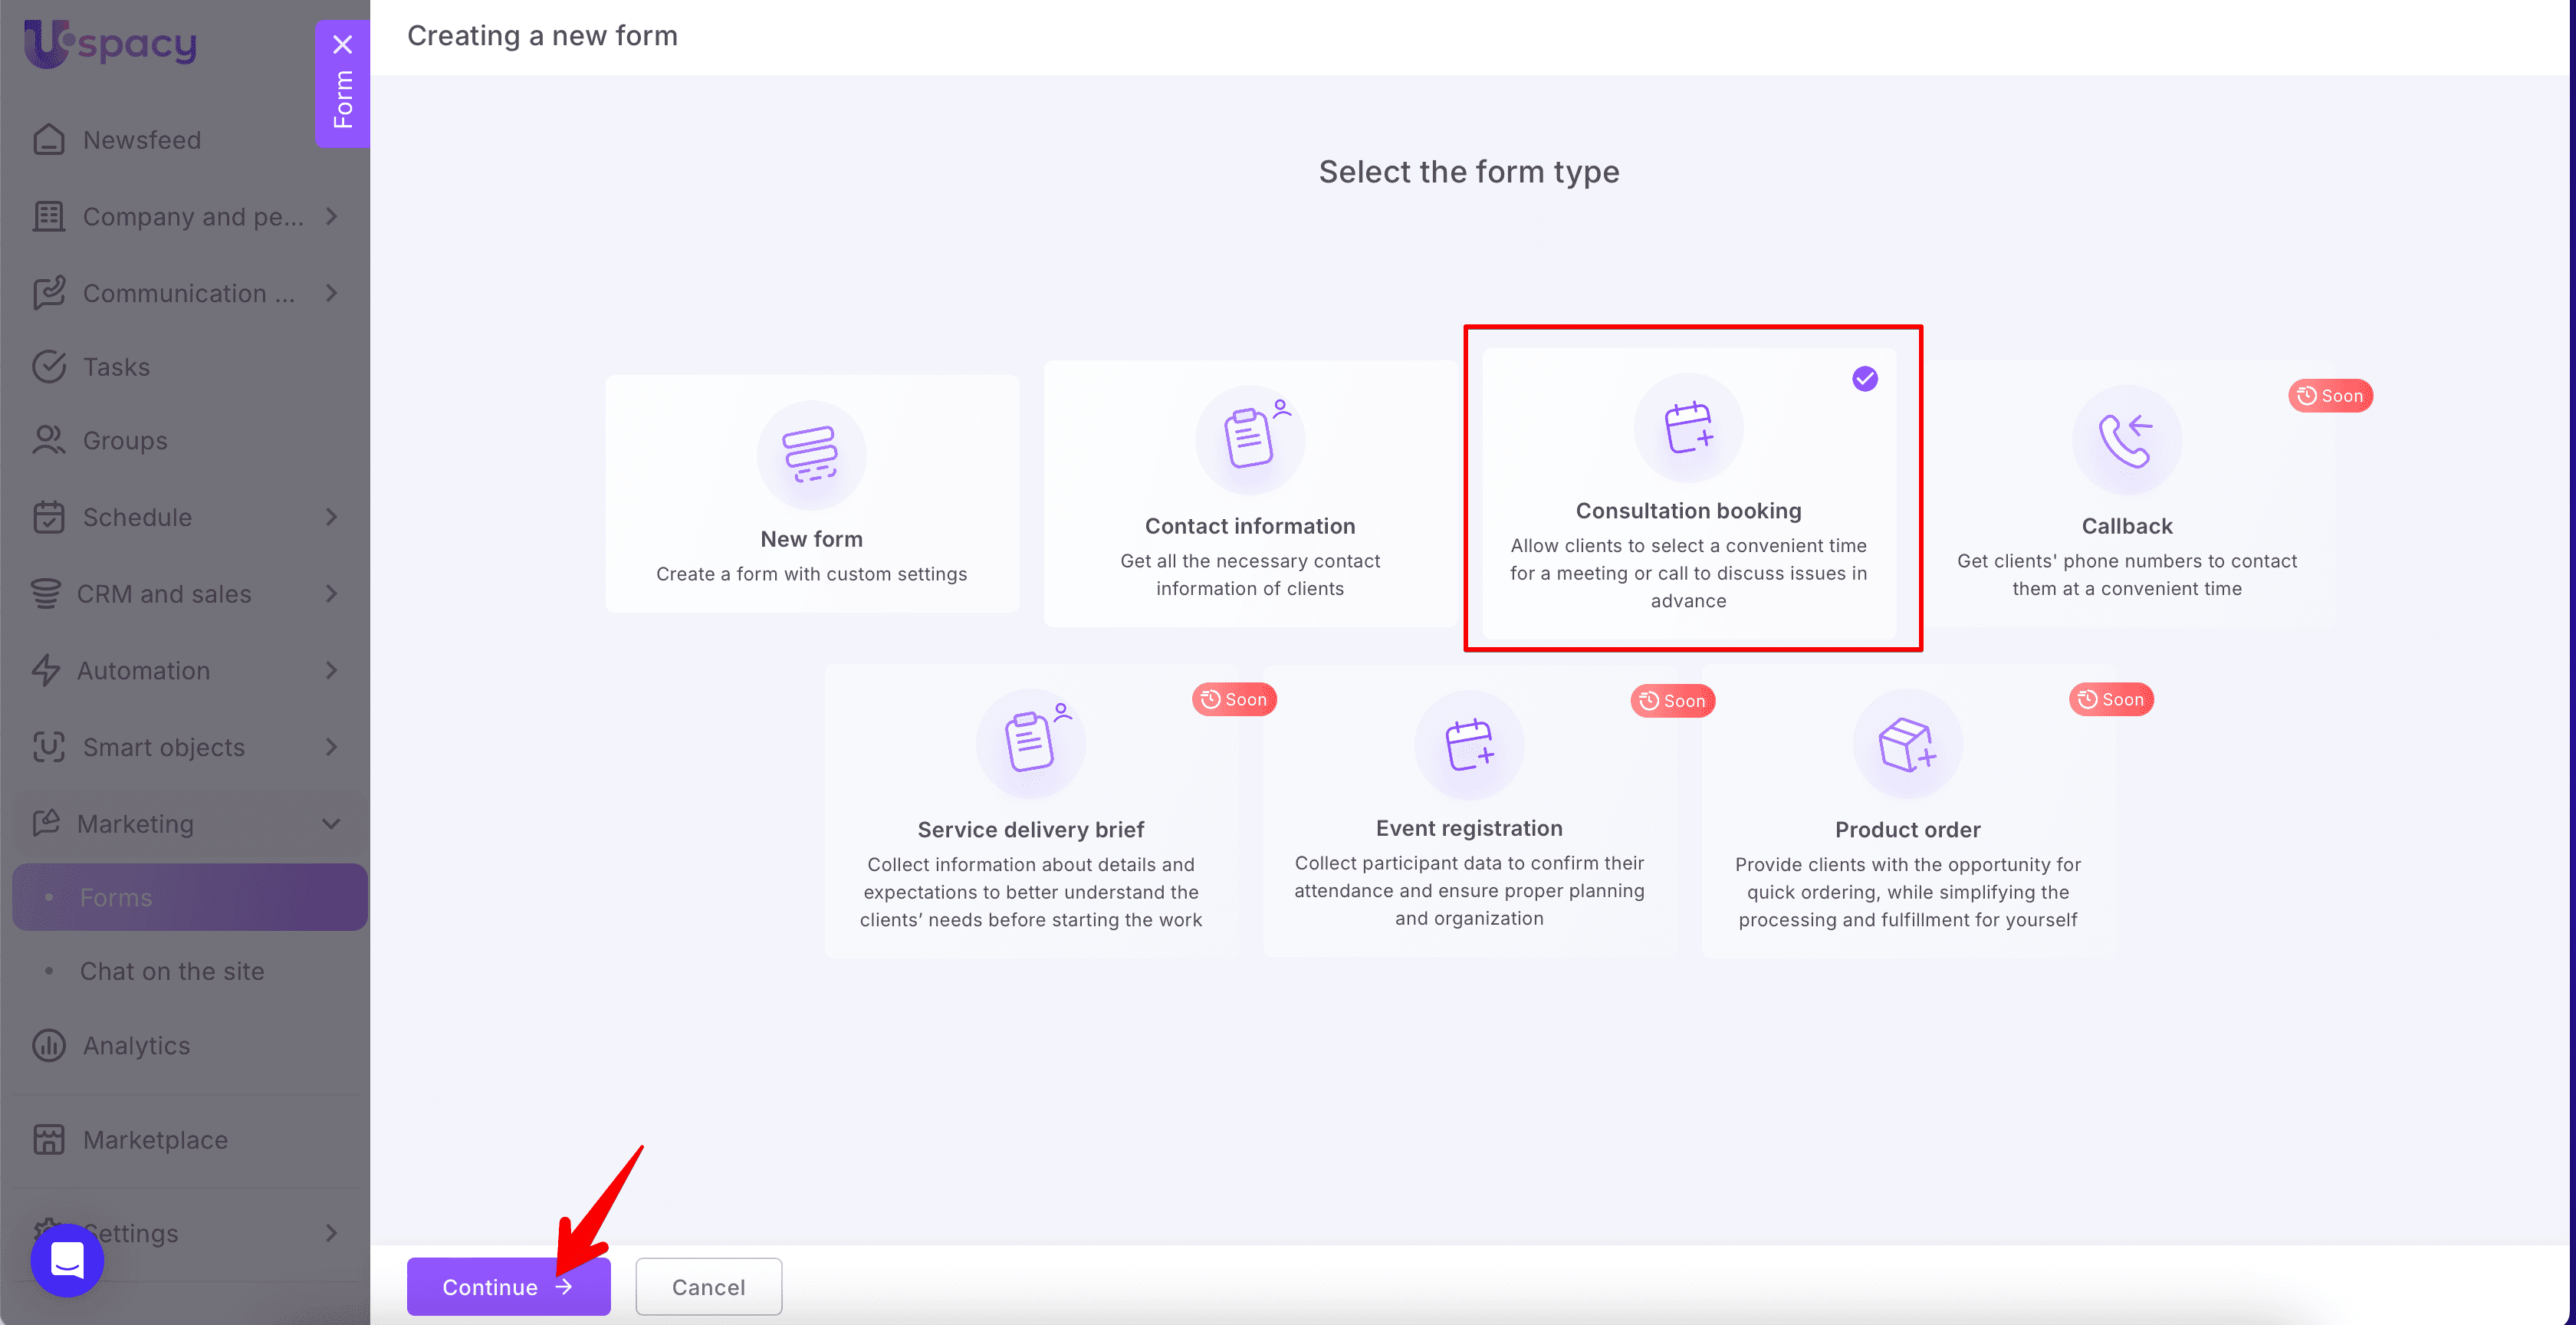Open the Marketplace section
Screen dimensions: 2576x1325
point(154,1139)
